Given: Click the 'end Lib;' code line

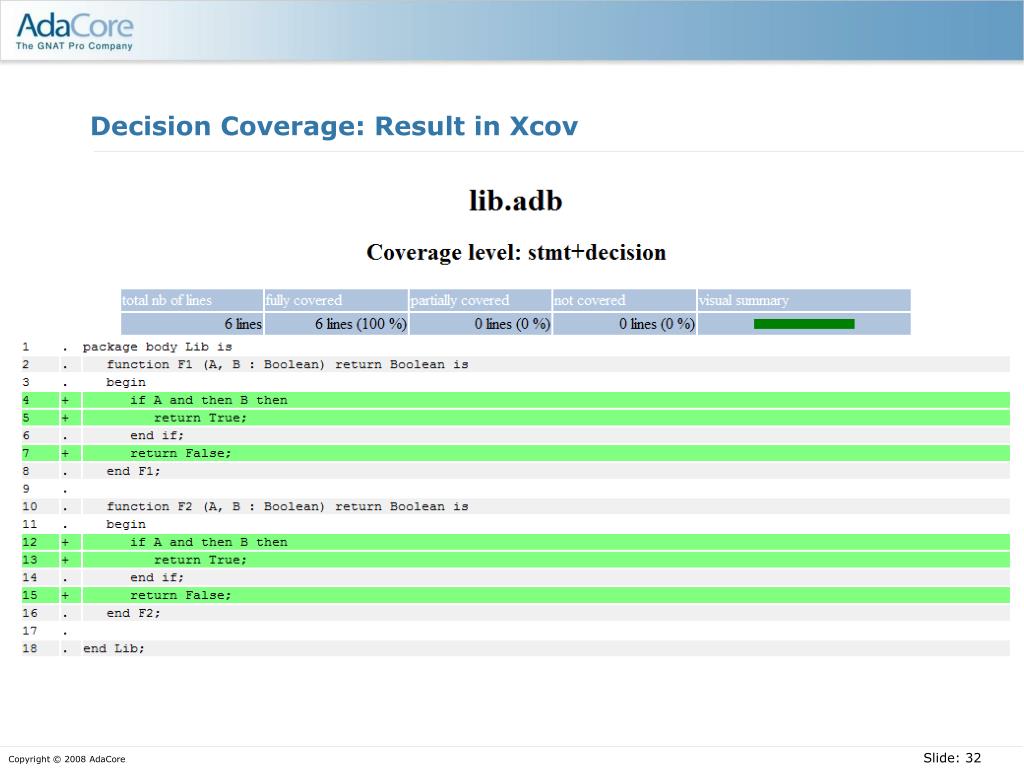Looking at the screenshot, I should (x=114, y=648).
